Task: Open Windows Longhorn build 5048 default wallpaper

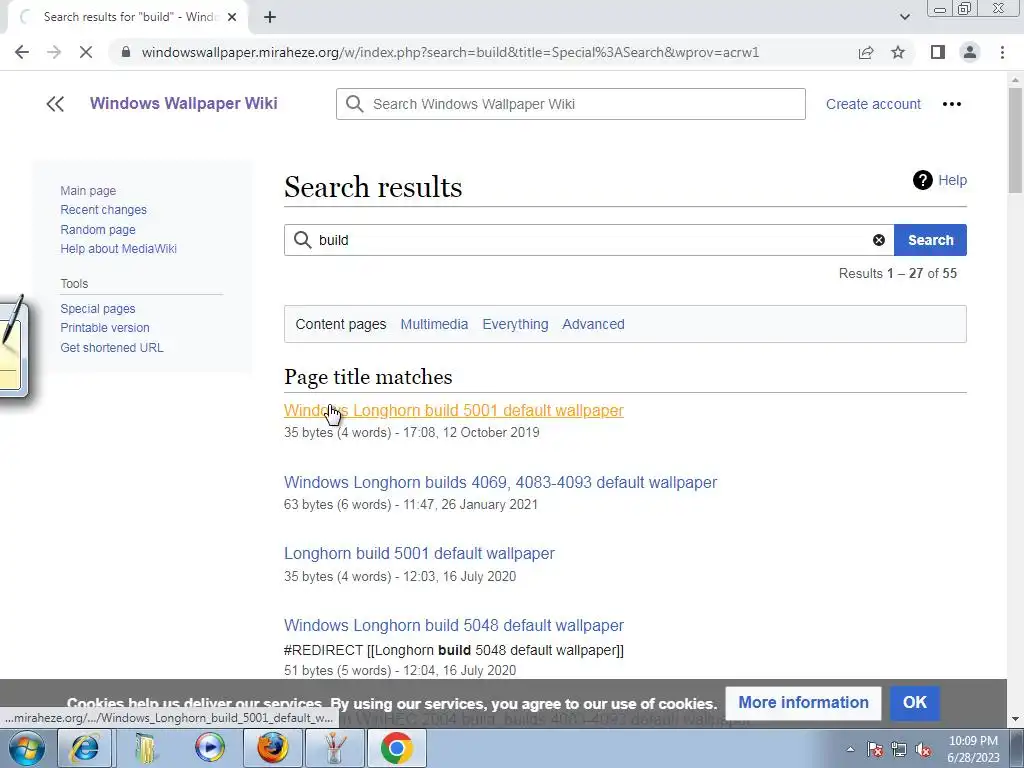Action: click(454, 625)
